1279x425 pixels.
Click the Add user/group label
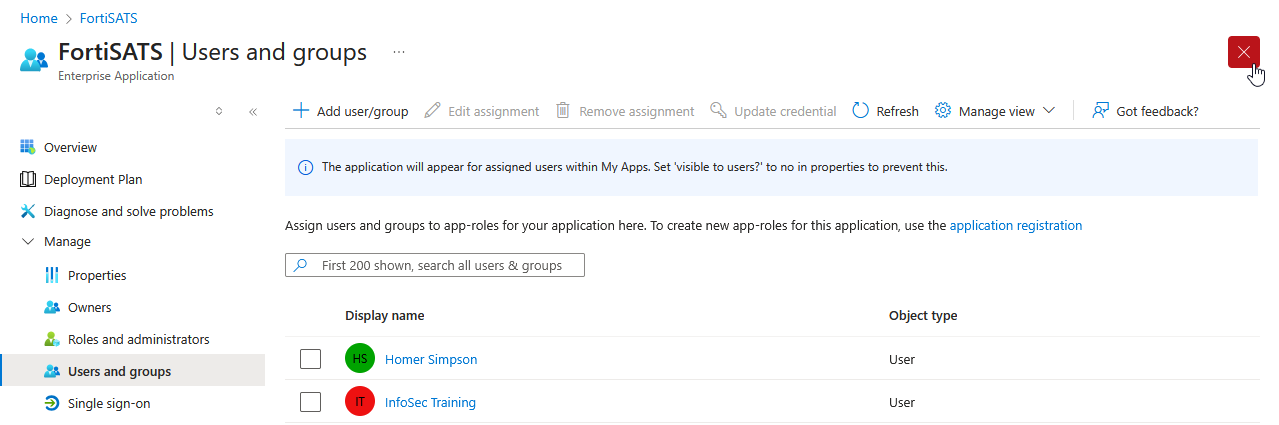click(362, 111)
